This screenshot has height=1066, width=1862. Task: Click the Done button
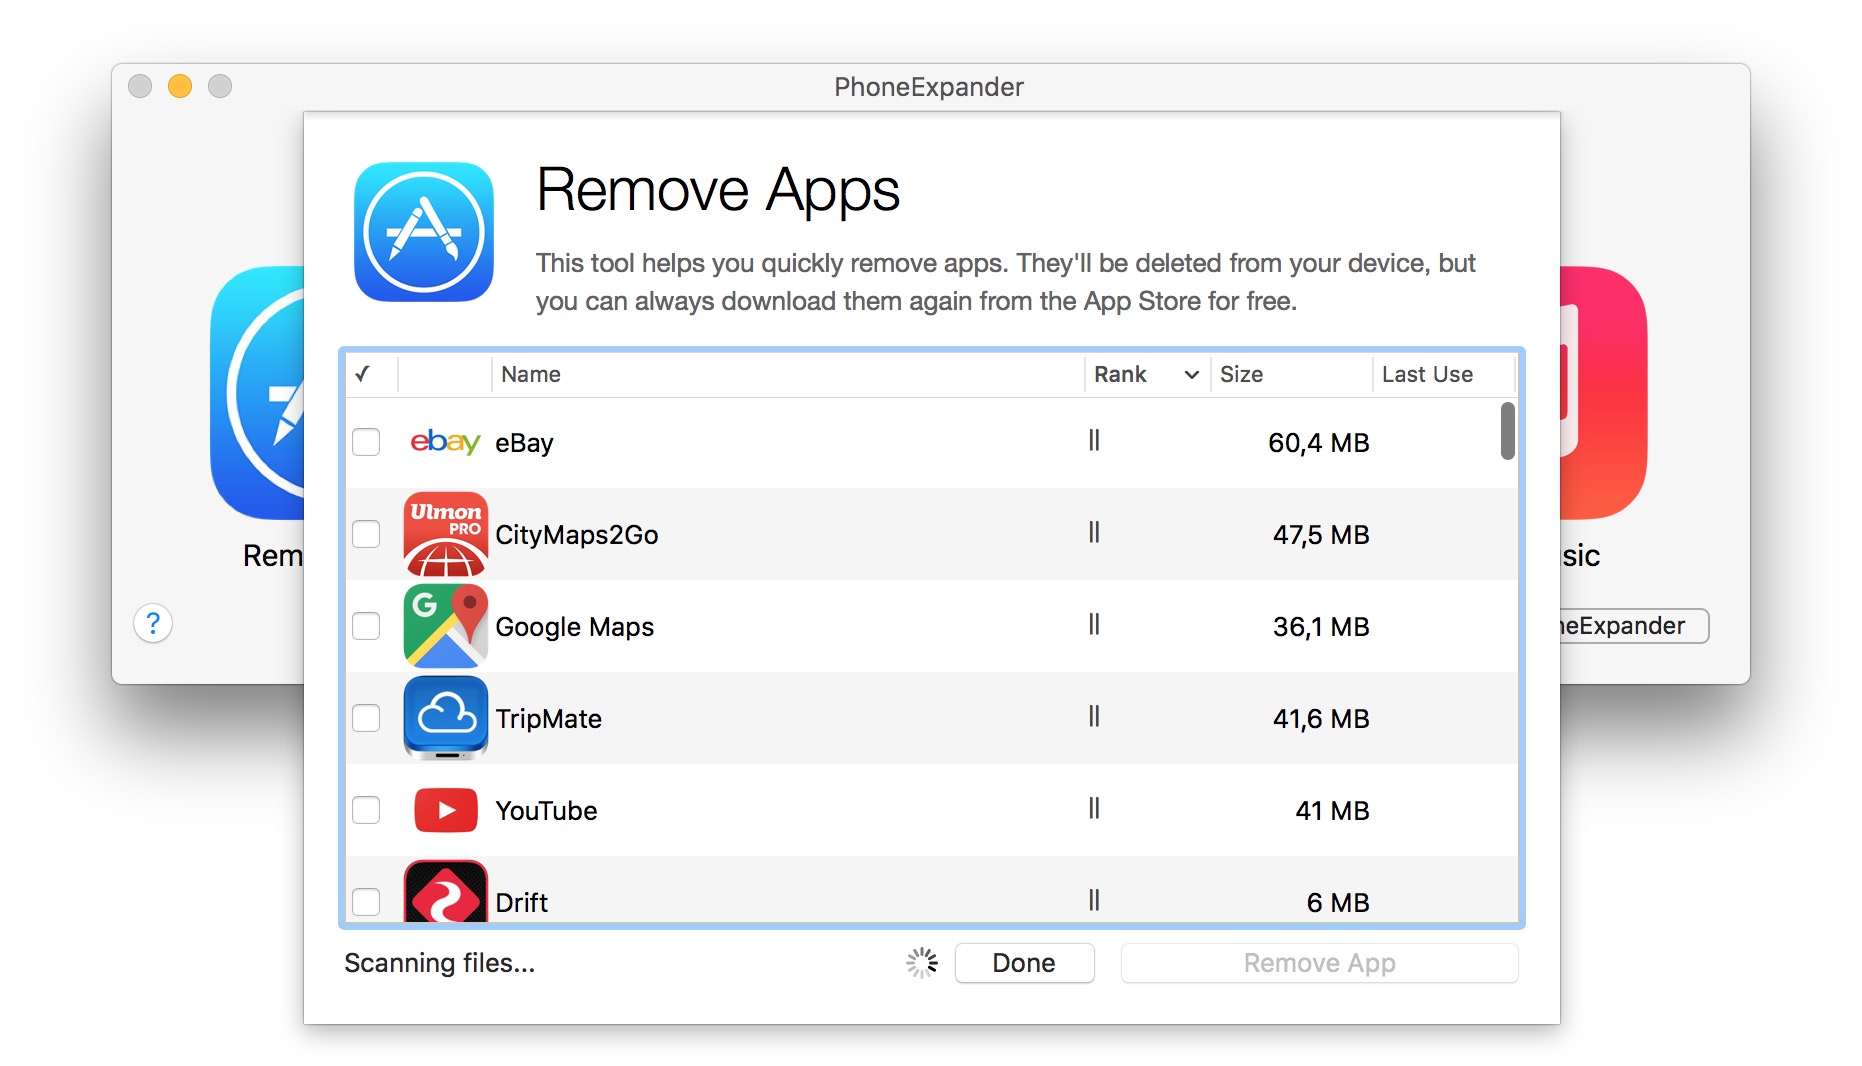[1024, 963]
